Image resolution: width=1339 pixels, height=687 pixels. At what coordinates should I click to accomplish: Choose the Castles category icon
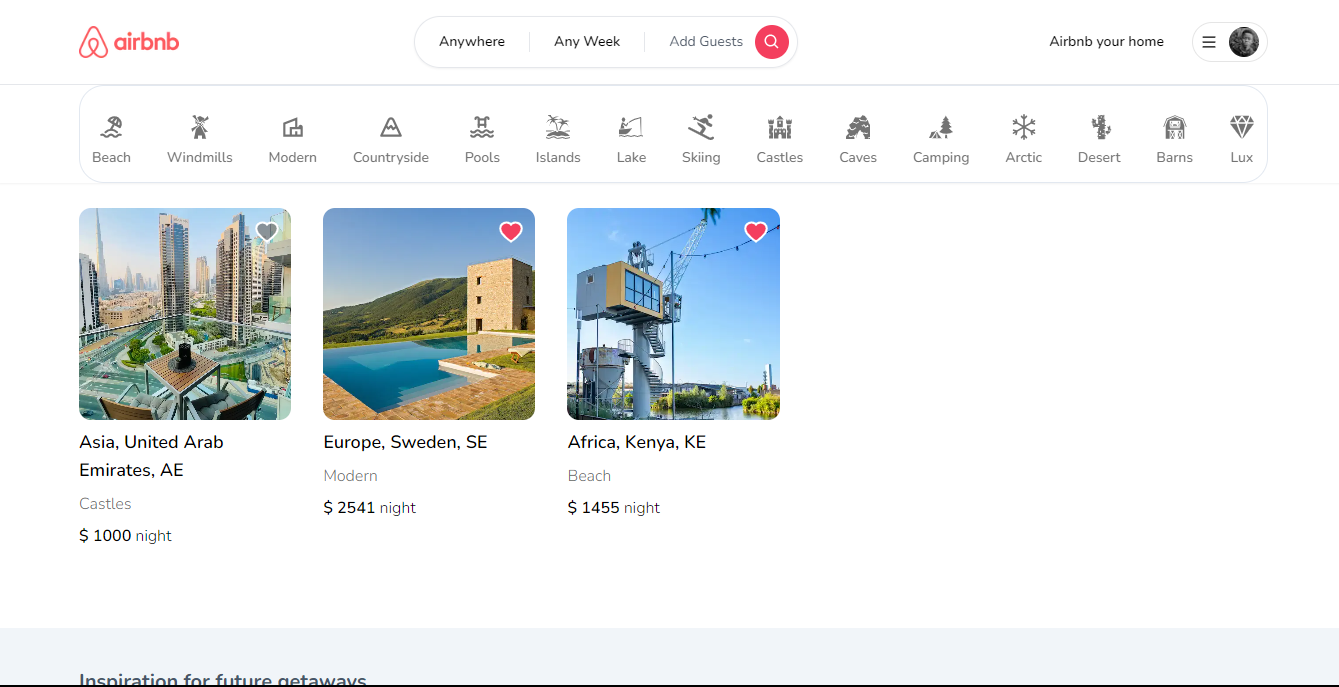(779, 127)
